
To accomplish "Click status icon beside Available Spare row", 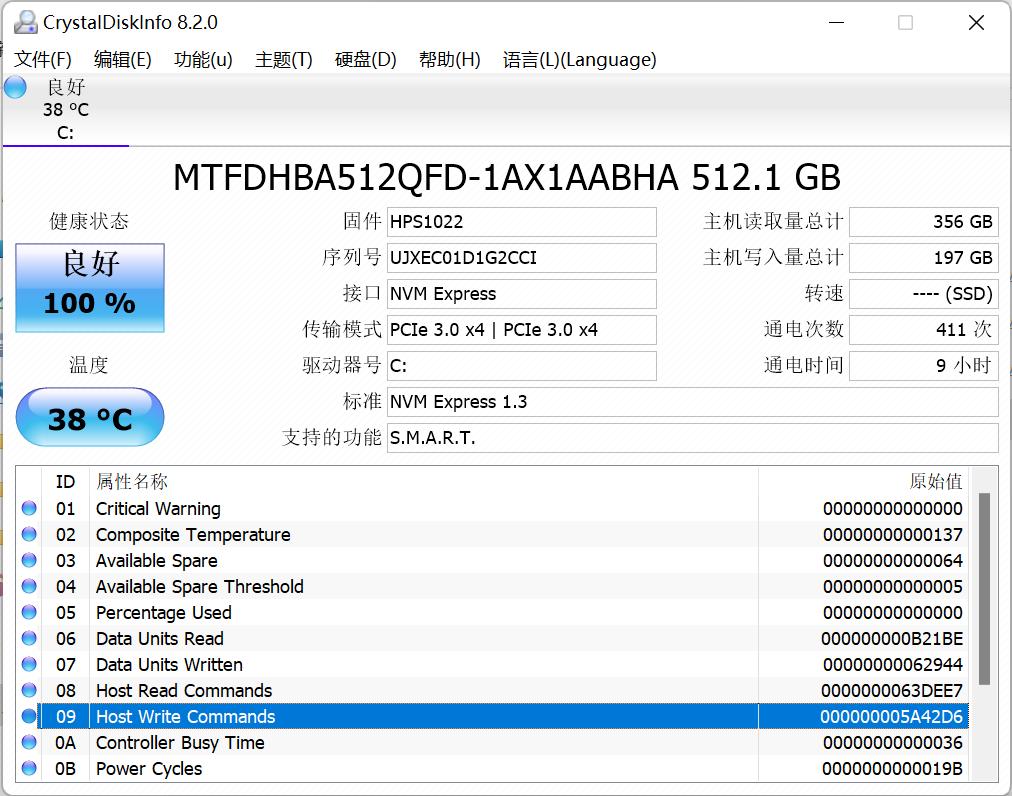I will (x=29, y=560).
